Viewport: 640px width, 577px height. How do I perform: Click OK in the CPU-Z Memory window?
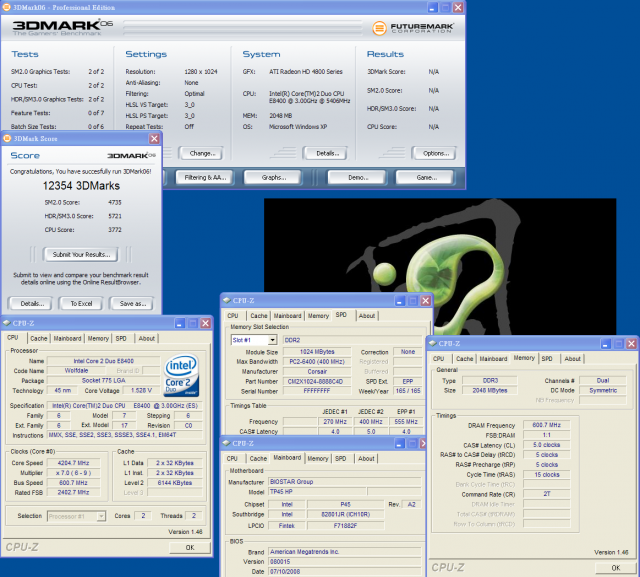click(616, 568)
